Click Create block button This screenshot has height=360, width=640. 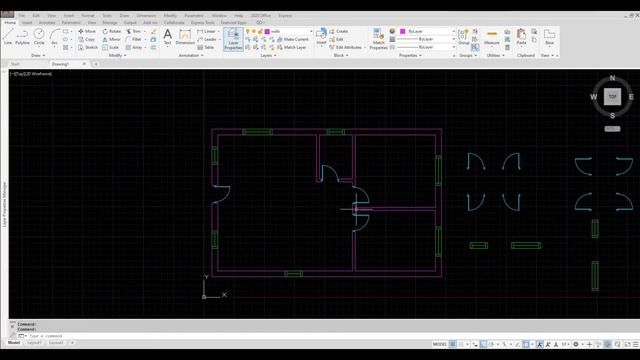[x=339, y=31]
